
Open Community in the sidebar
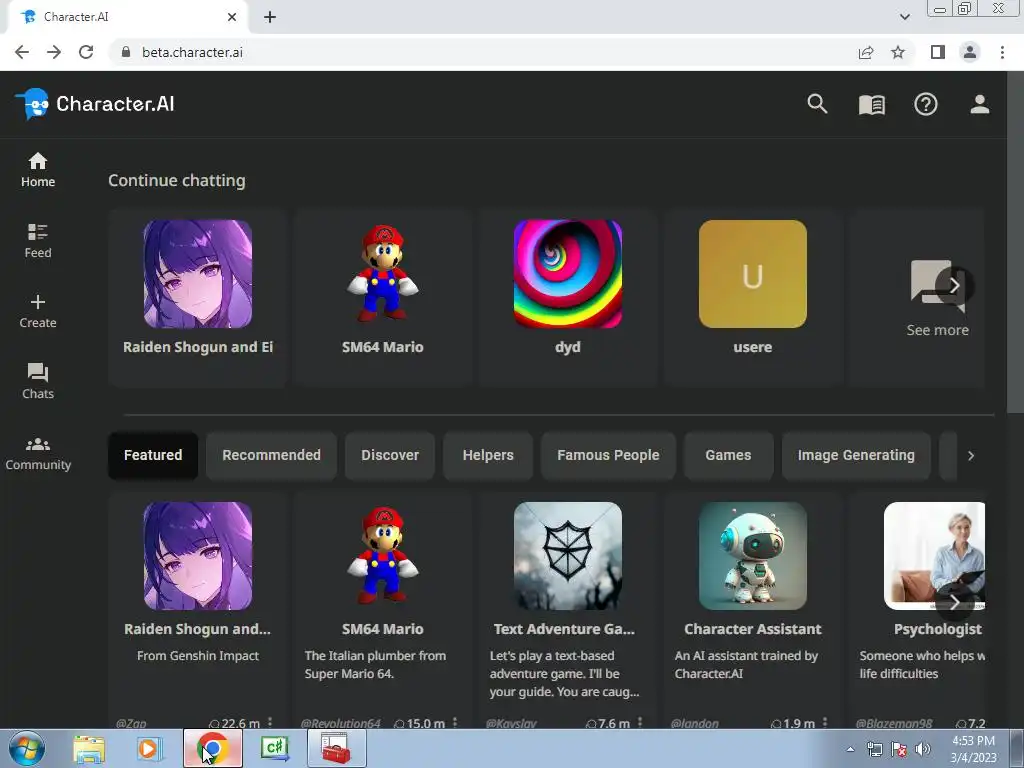[x=38, y=453]
